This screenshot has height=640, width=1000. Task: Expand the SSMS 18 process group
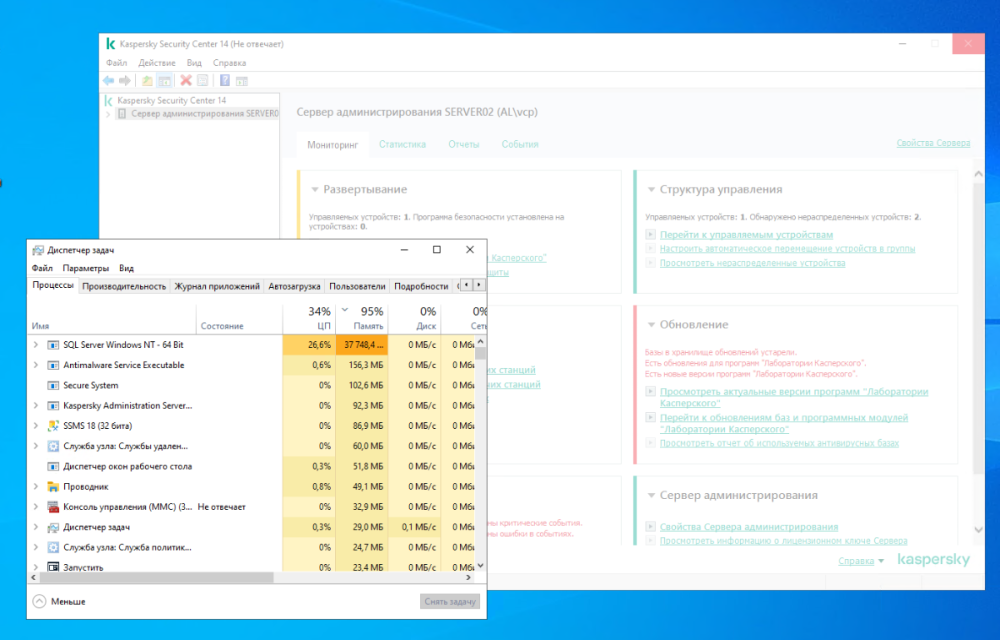(x=36, y=426)
